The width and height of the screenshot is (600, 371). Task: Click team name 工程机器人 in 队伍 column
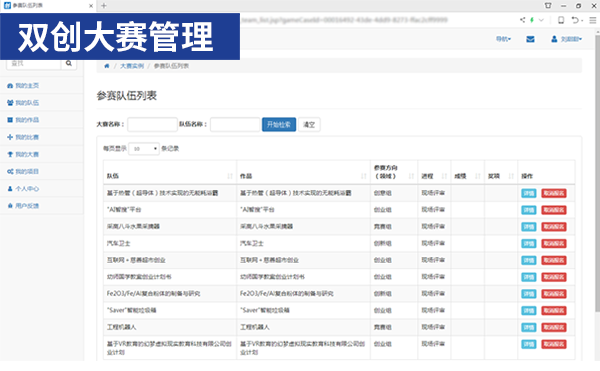pos(122,327)
